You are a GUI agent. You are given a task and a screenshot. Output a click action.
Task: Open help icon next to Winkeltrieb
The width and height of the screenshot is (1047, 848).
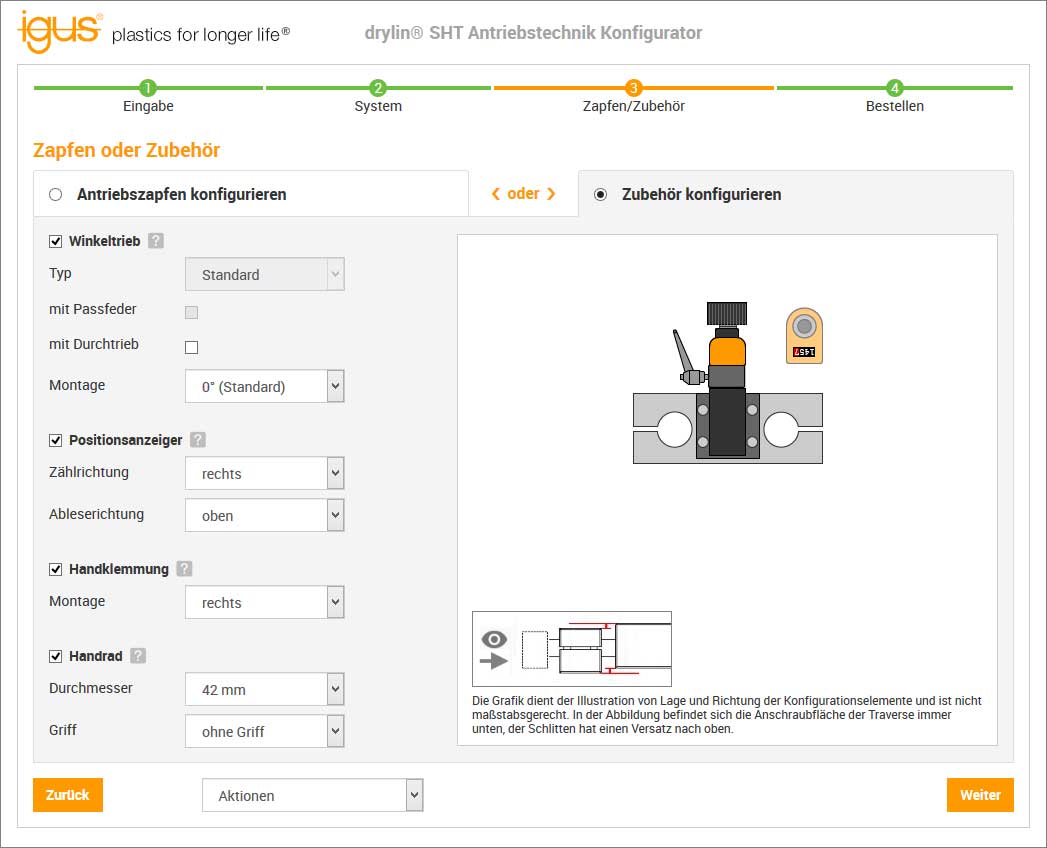click(156, 241)
